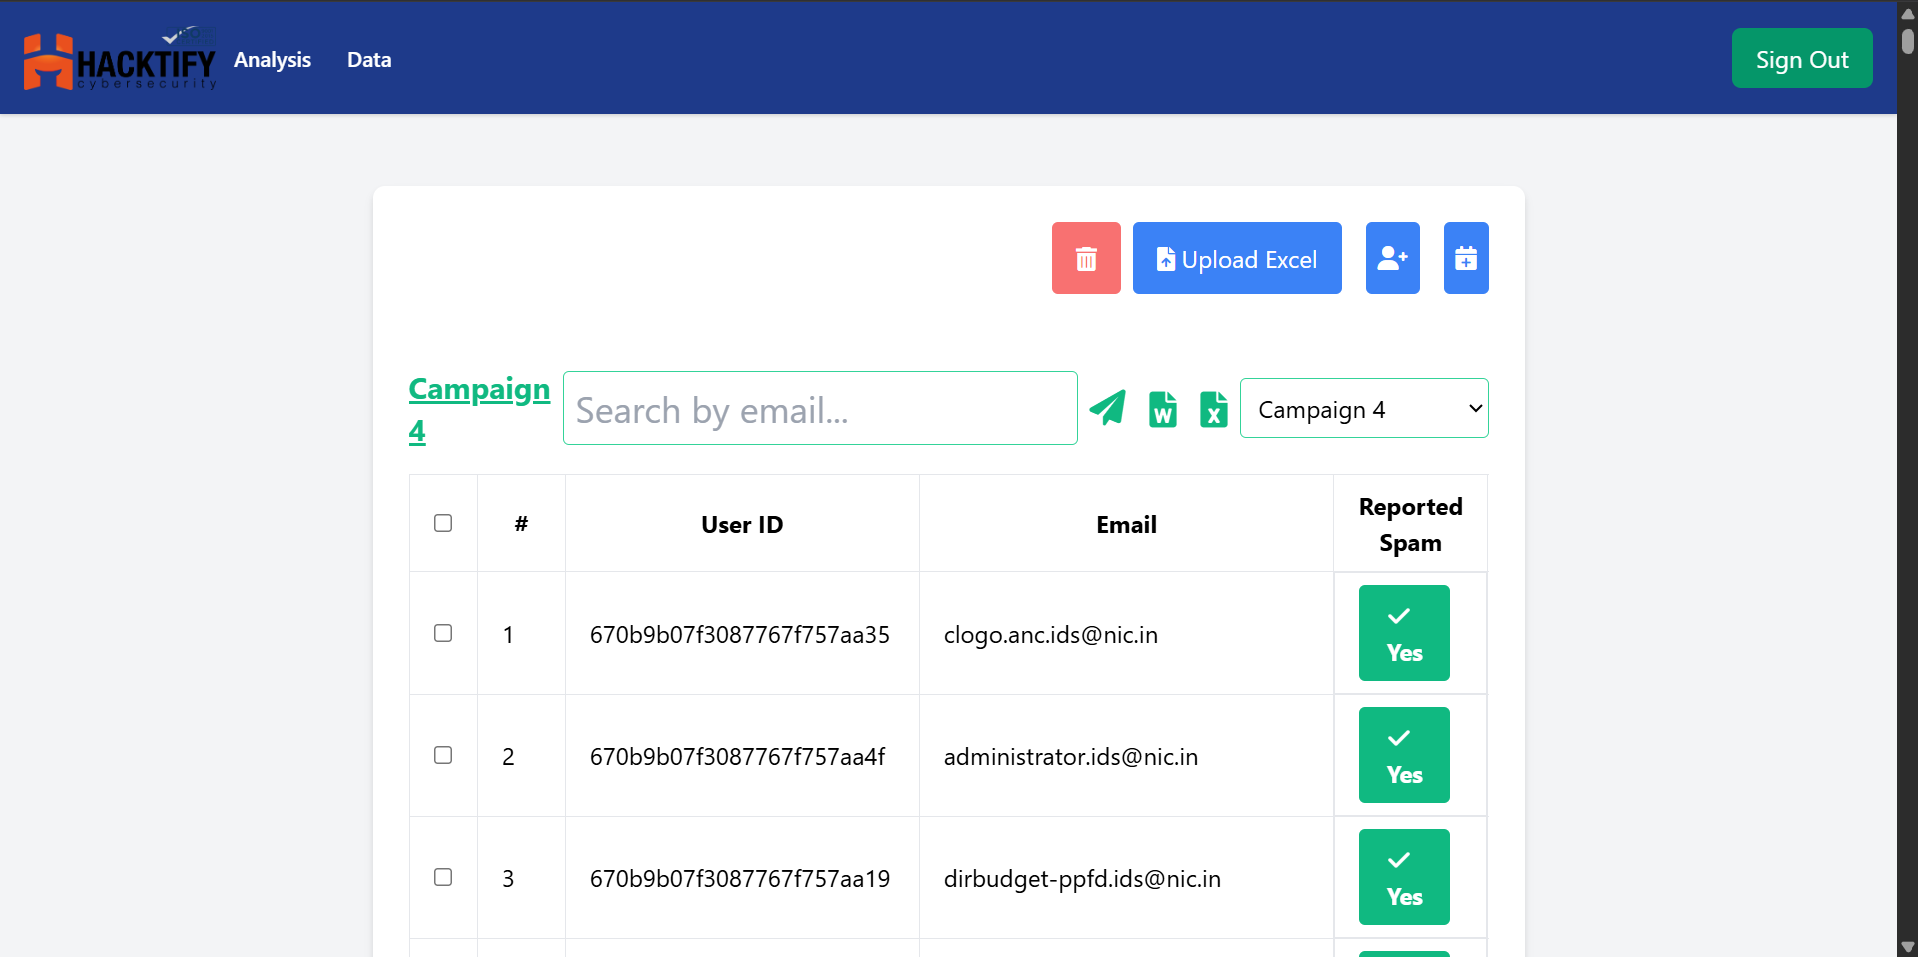The height and width of the screenshot is (957, 1918).
Task: Open the Analysis menu
Action: 272,60
